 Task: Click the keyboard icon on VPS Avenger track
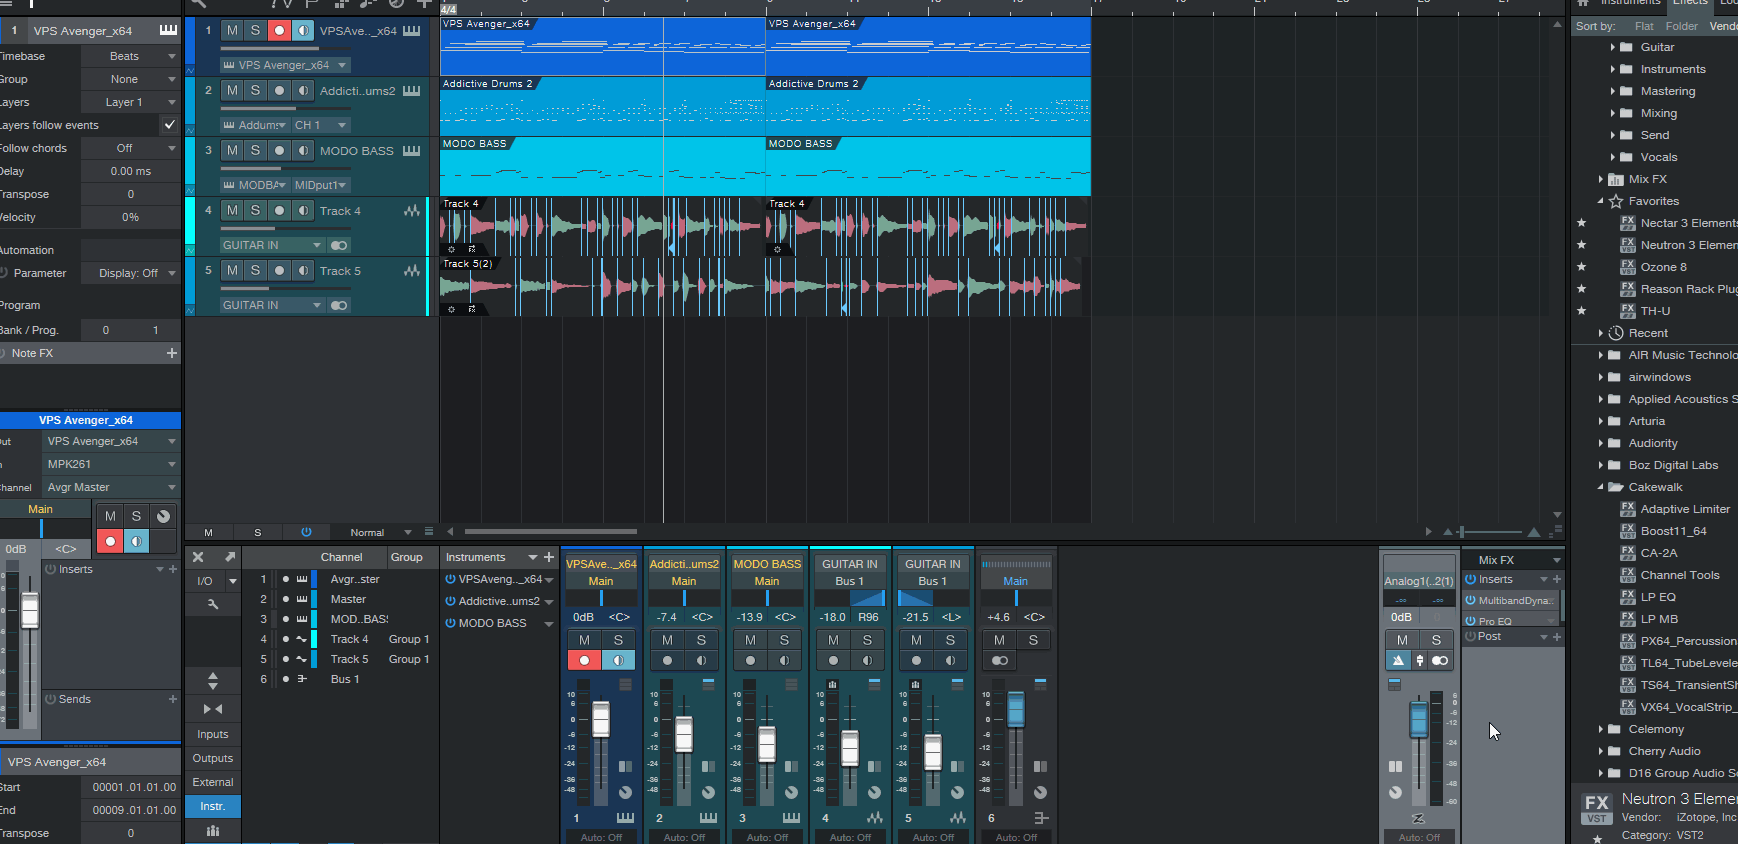click(x=411, y=31)
